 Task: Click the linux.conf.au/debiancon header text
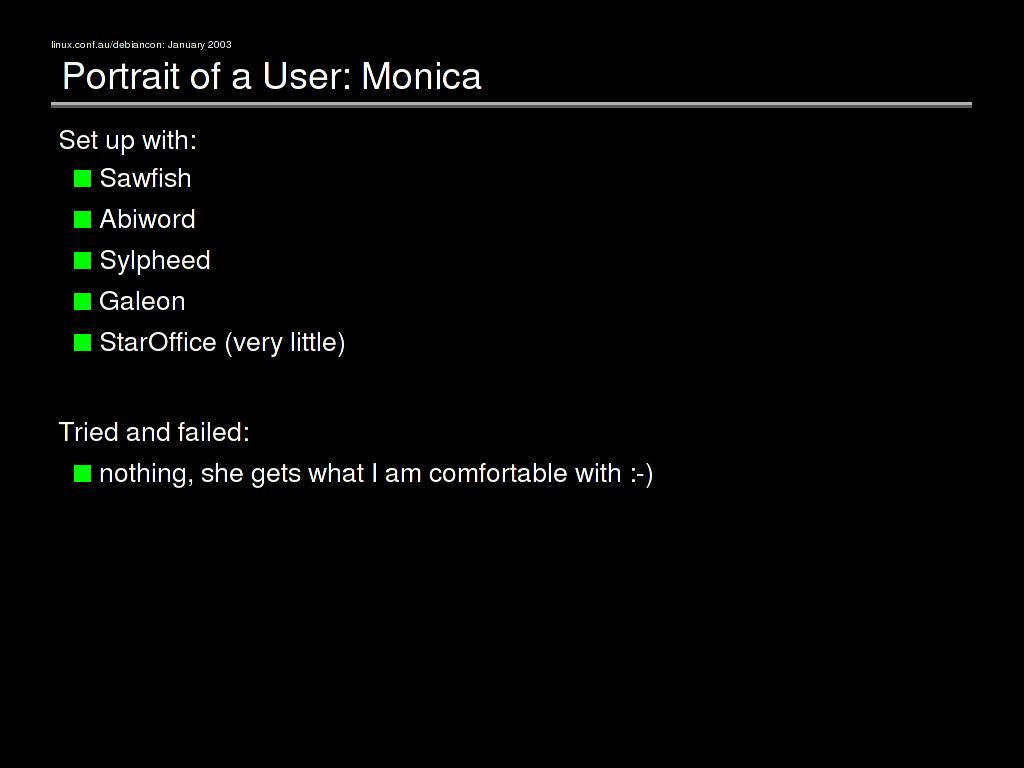(x=141, y=45)
